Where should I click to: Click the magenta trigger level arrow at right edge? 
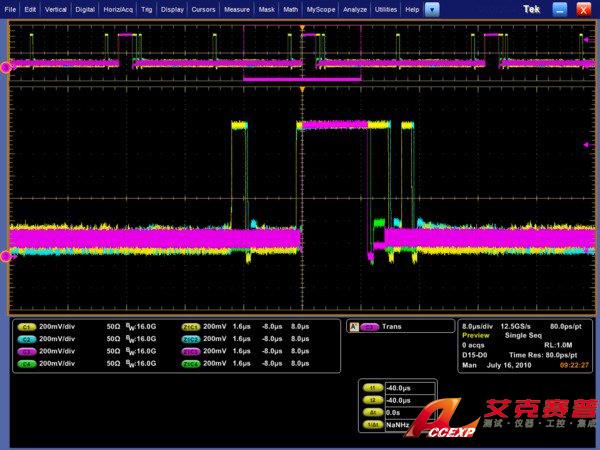coord(586,144)
